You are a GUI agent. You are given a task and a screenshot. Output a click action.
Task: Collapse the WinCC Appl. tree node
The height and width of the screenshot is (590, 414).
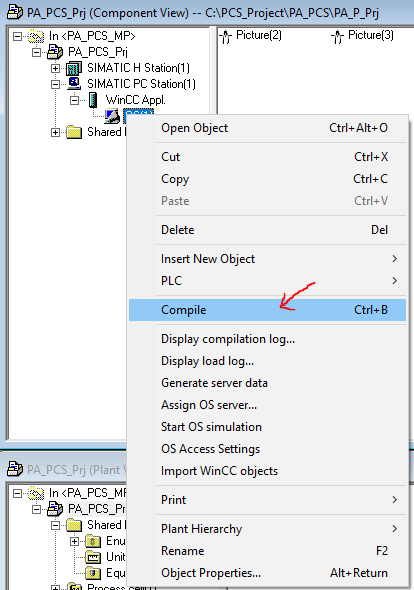[74, 100]
